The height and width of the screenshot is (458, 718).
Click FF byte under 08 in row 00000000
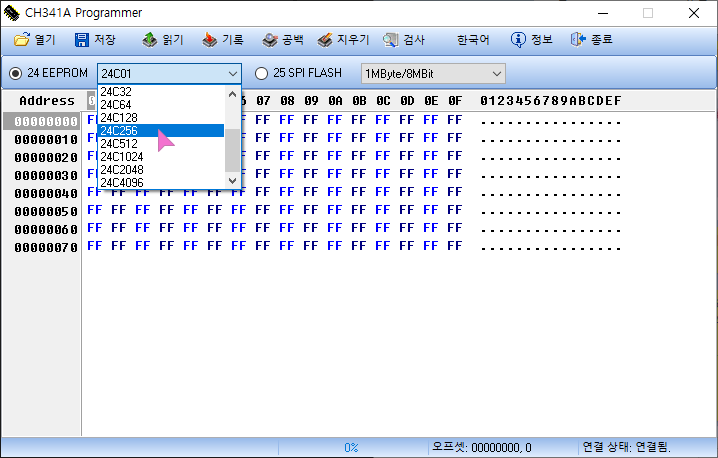click(x=287, y=120)
